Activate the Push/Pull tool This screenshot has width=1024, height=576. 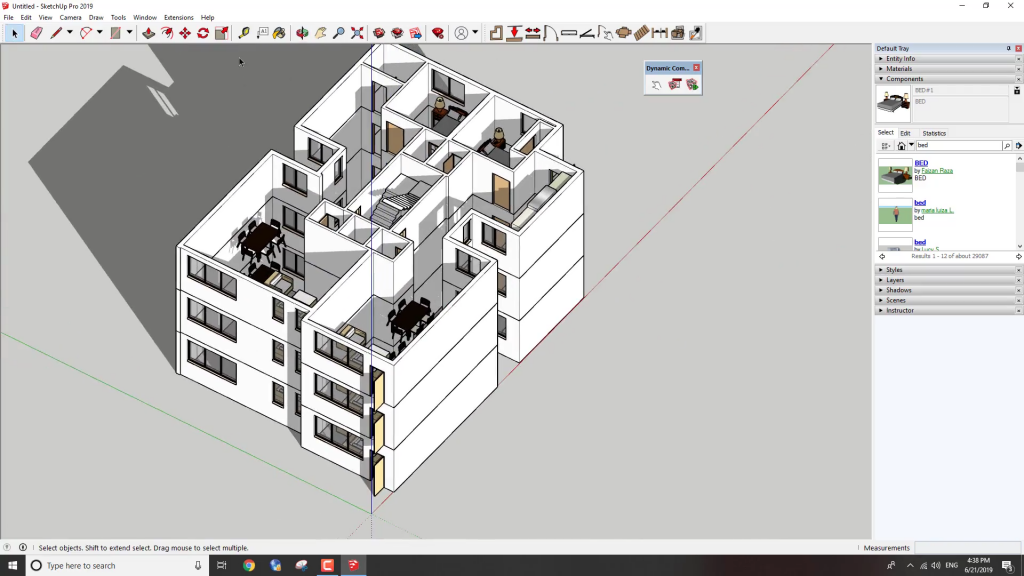click(149, 33)
